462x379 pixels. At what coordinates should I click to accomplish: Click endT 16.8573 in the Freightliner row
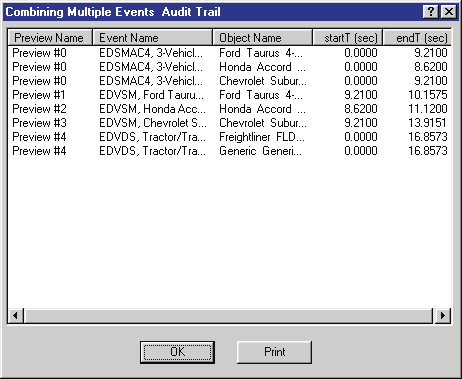point(428,137)
